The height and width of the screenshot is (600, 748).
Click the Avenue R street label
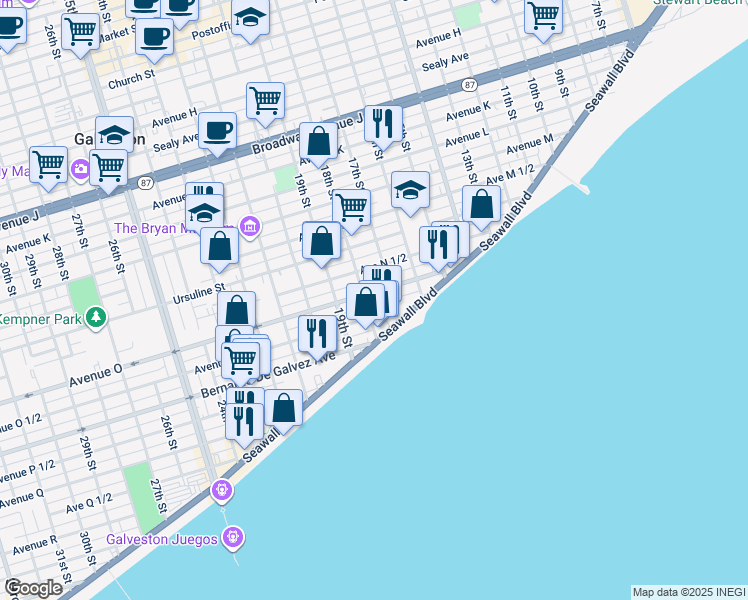point(35,545)
